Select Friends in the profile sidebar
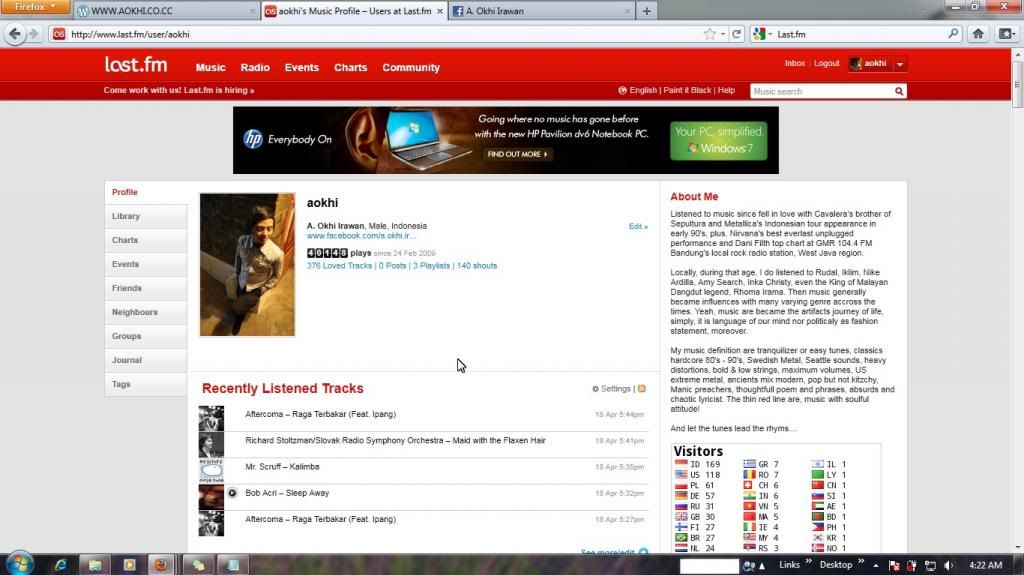The image size is (1024, 575). (x=146, y=288)
